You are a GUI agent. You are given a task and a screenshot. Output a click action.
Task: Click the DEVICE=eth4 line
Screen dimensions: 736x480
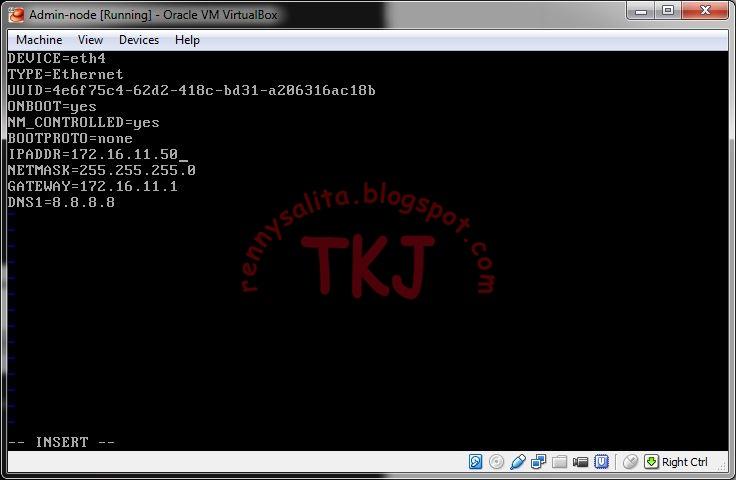click(x=57, y=58)
